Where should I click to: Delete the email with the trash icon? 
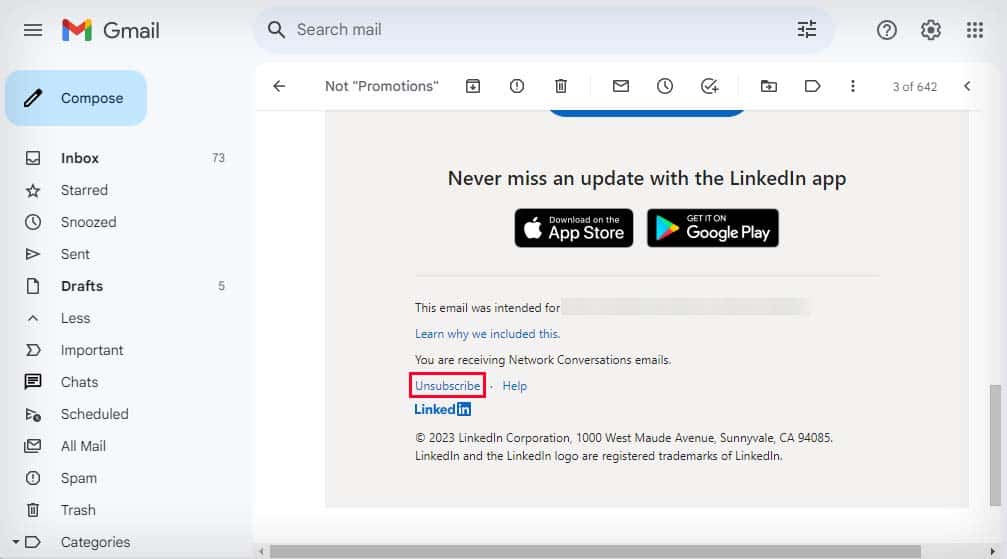561,86
